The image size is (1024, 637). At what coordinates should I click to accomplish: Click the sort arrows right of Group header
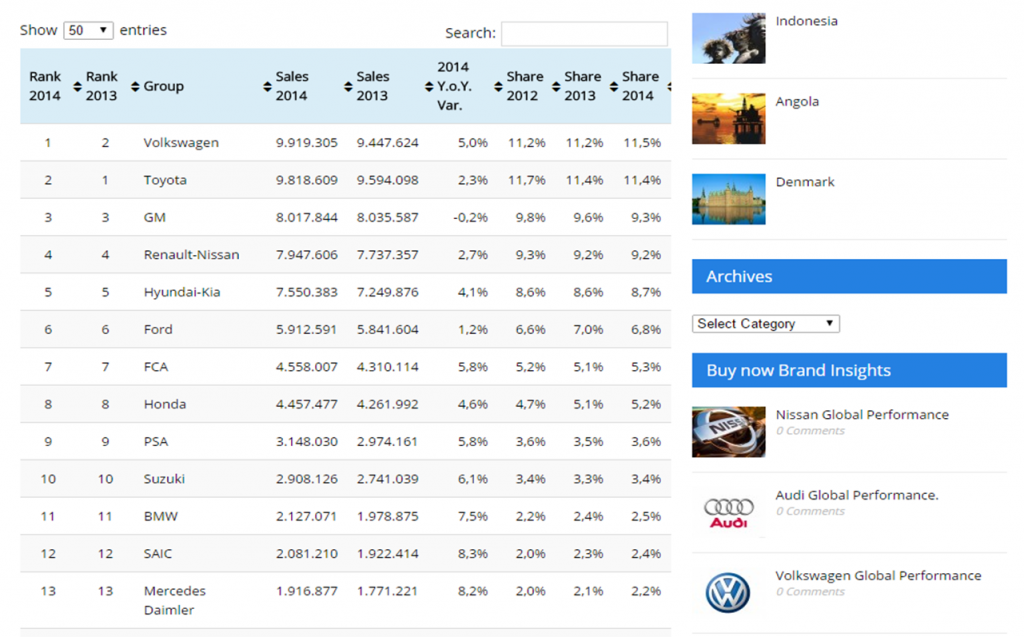[267, 86]
